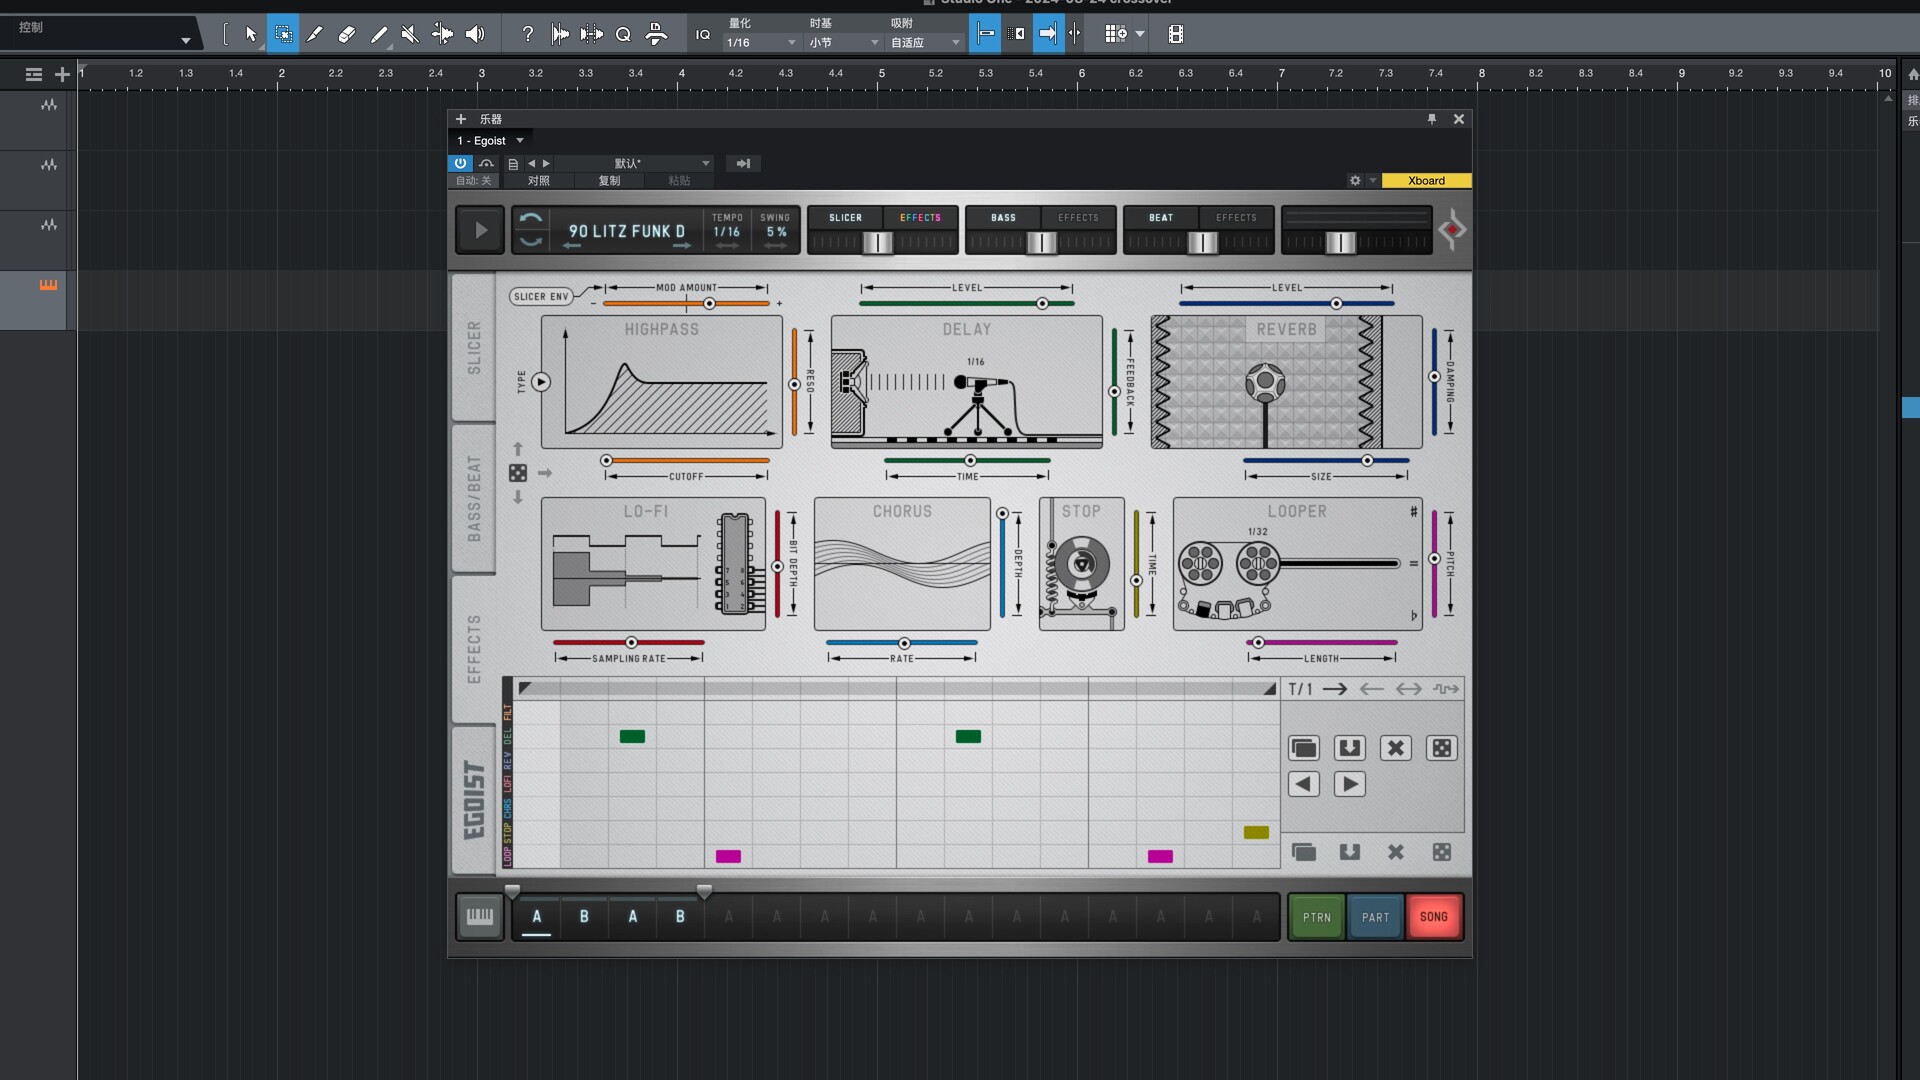Screen dimensions: 1920x1080
Task: Open the 1 - Egoist instrument dropdown
Action: (490, 141)
